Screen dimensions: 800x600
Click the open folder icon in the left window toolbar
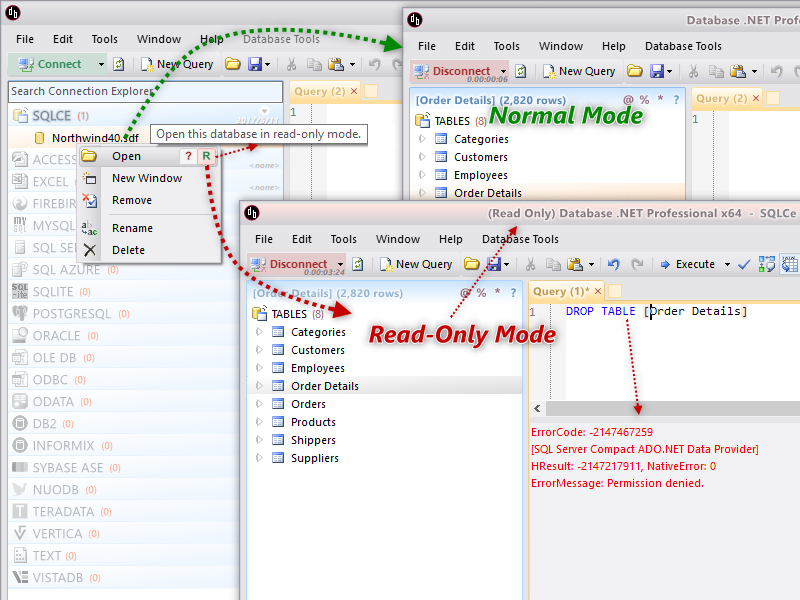click(233, 64)
